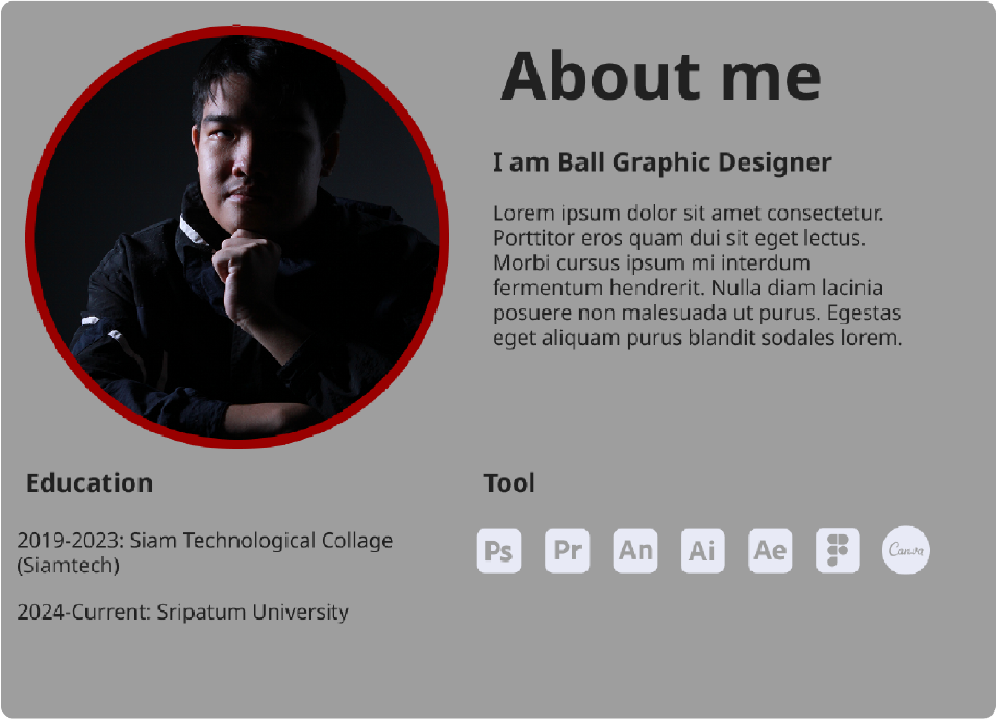Viewport: 997px width, 720px height.
Task: Select the Sripatum University entry
Action: 183,612
